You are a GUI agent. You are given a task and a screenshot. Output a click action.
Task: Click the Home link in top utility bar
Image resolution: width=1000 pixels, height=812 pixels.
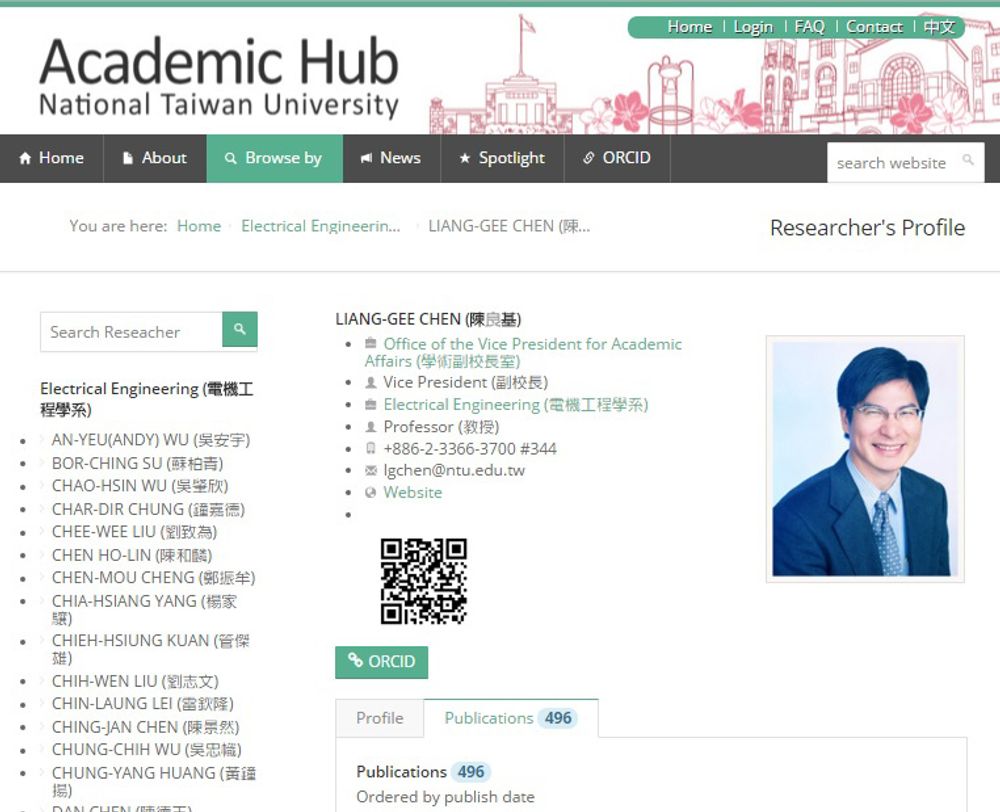(689, 27)
